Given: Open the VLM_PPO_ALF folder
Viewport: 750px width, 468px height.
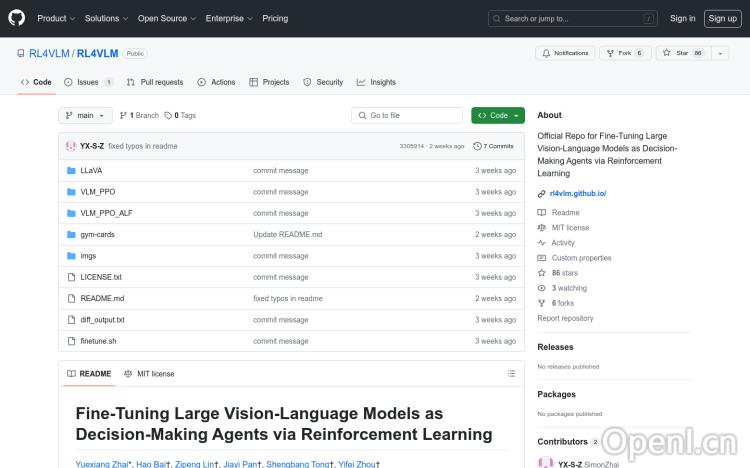Looking at the screenshot, I should coord(106,213).
